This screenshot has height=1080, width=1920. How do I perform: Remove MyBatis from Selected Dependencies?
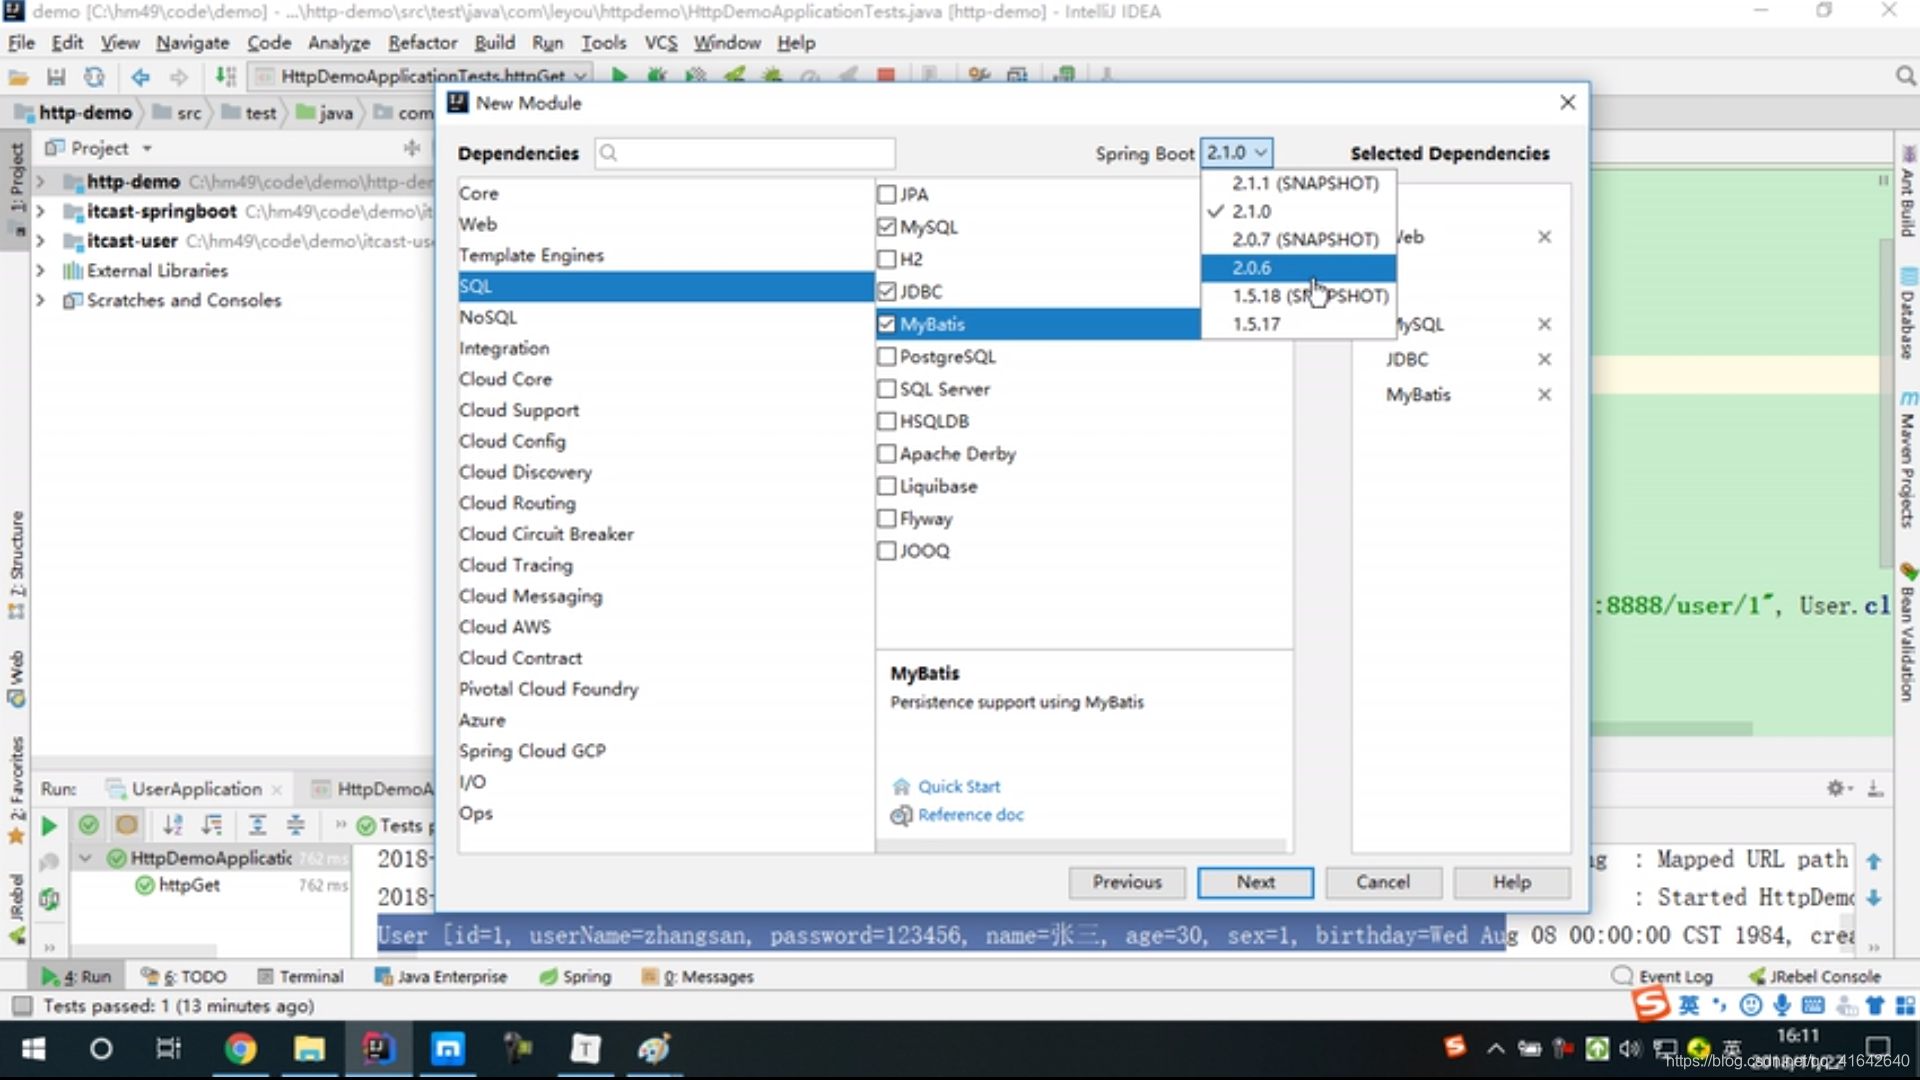[x=1544, y=394]
